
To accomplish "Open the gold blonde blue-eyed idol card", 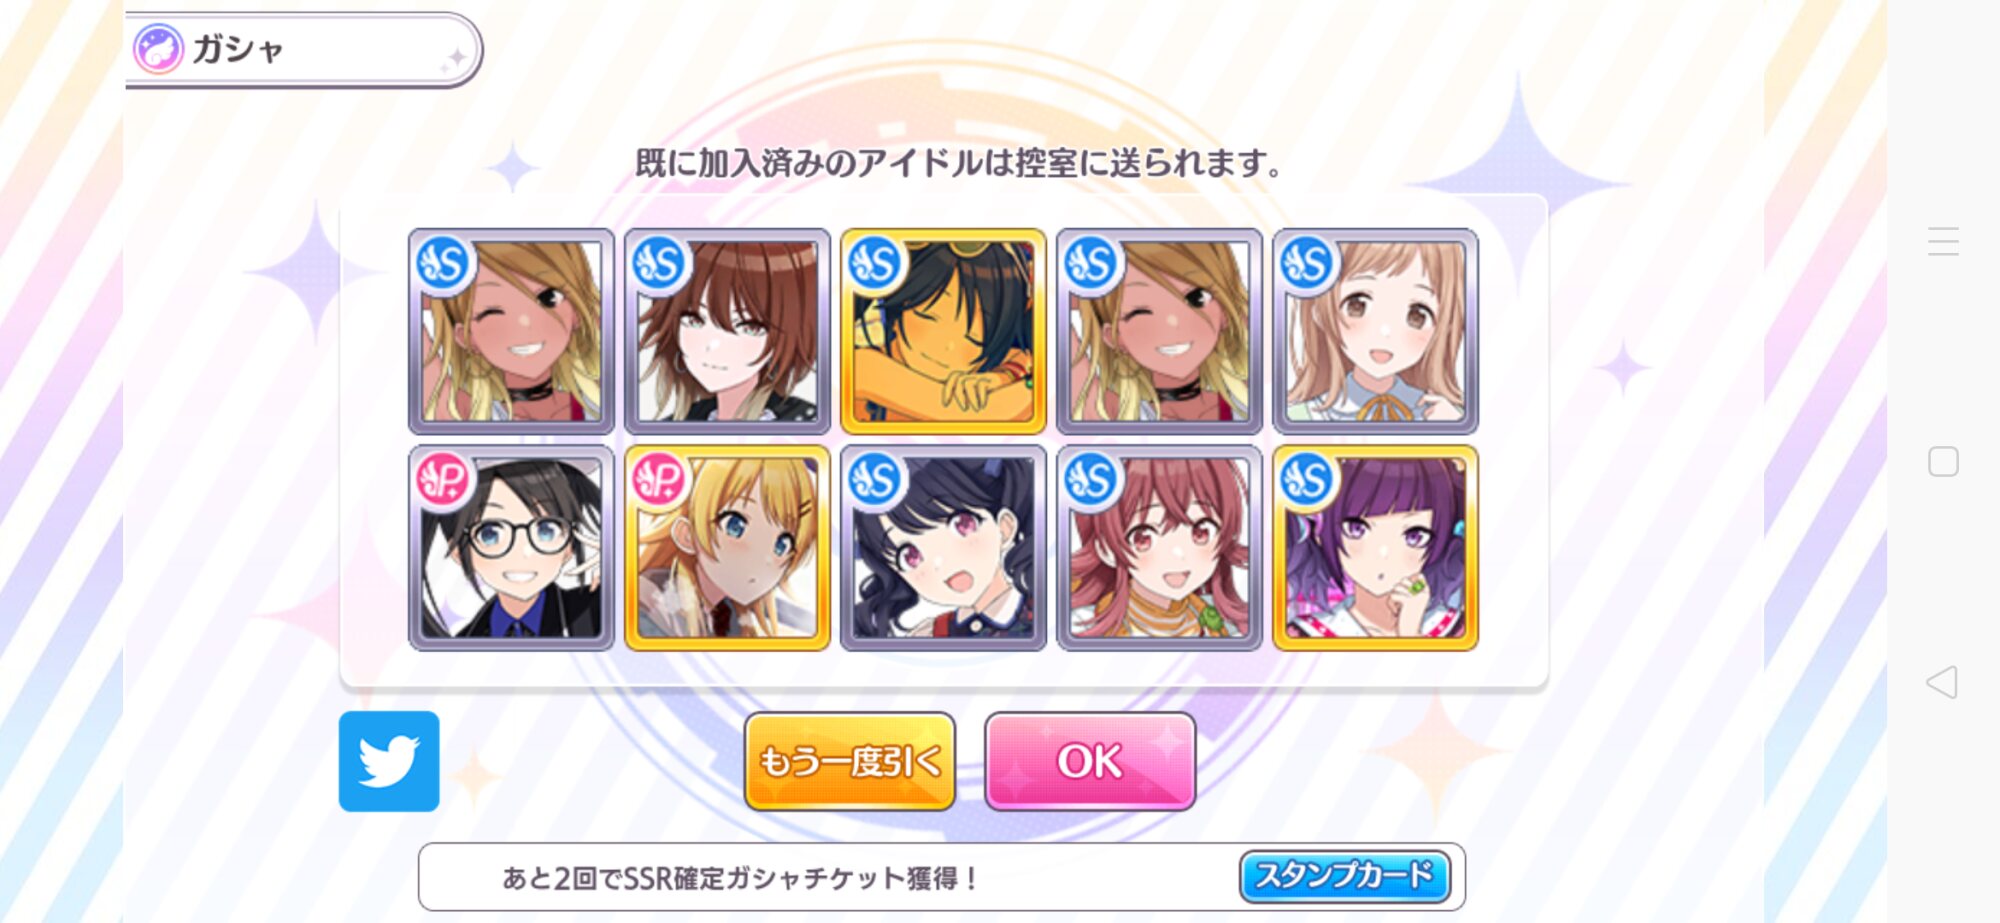I will pyautogui.click(x=727, y=548).
